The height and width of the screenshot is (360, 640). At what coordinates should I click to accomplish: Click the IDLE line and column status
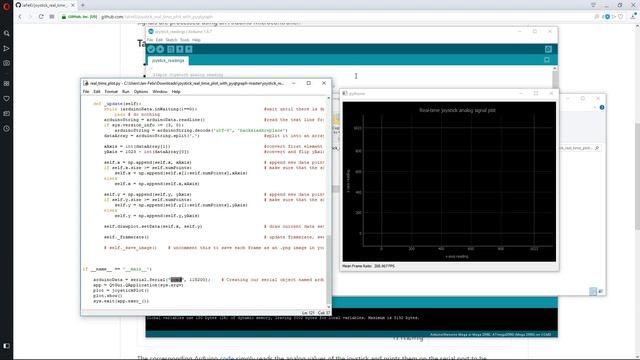coord(316,313)
